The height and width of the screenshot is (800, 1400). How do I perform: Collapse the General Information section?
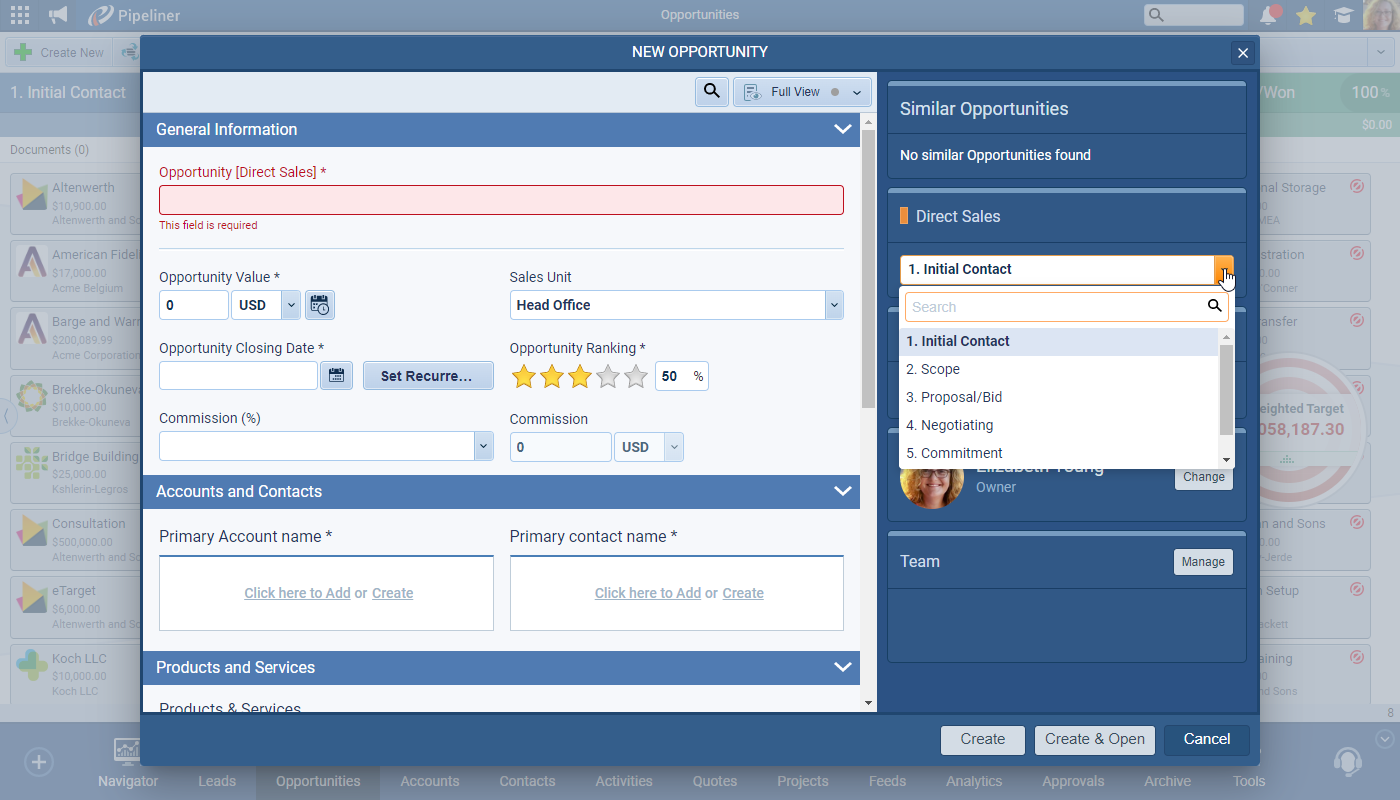[x=842, y=130]
